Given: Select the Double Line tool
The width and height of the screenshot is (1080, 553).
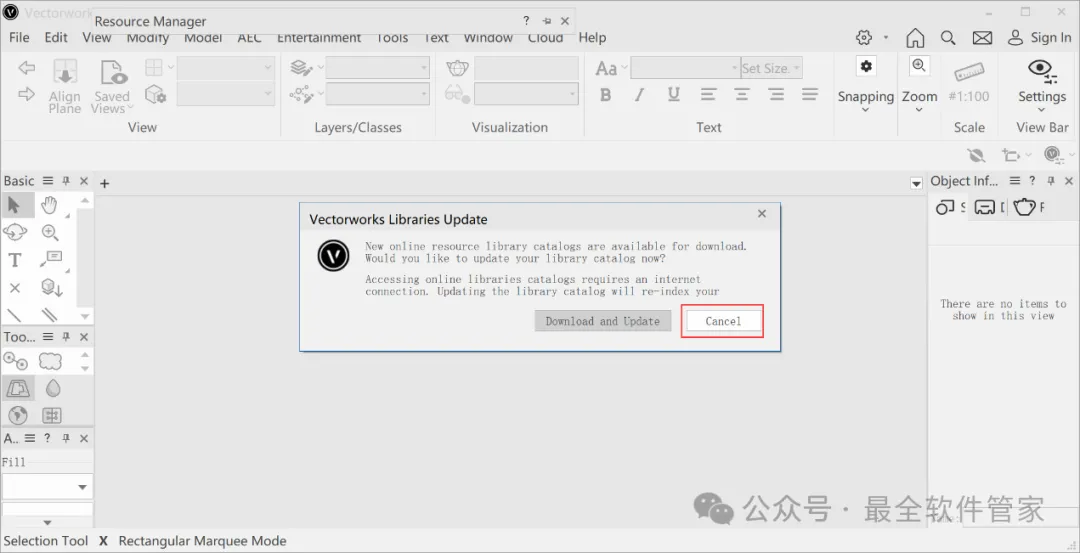Looking at the screenshot, I should point(50,315).
